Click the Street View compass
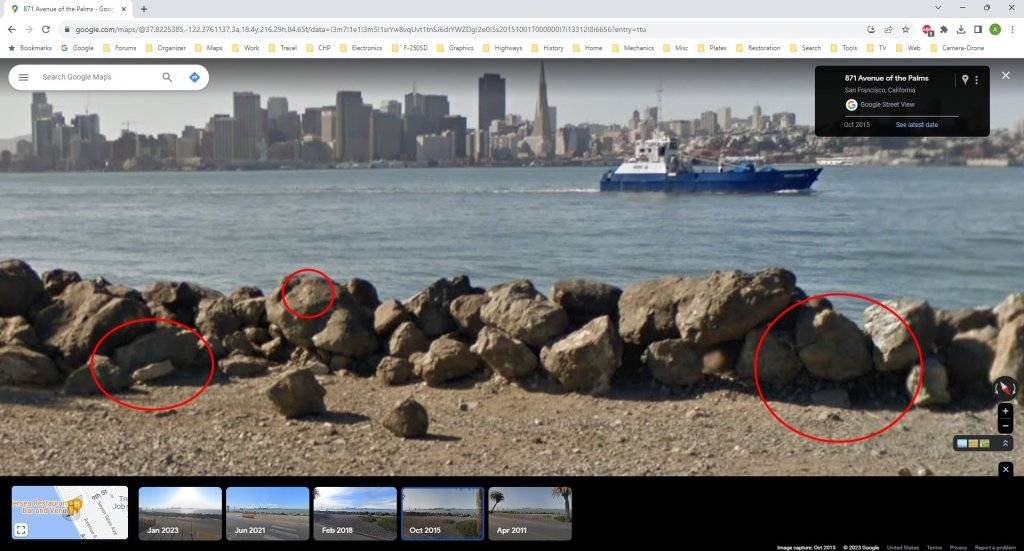 1004,387
